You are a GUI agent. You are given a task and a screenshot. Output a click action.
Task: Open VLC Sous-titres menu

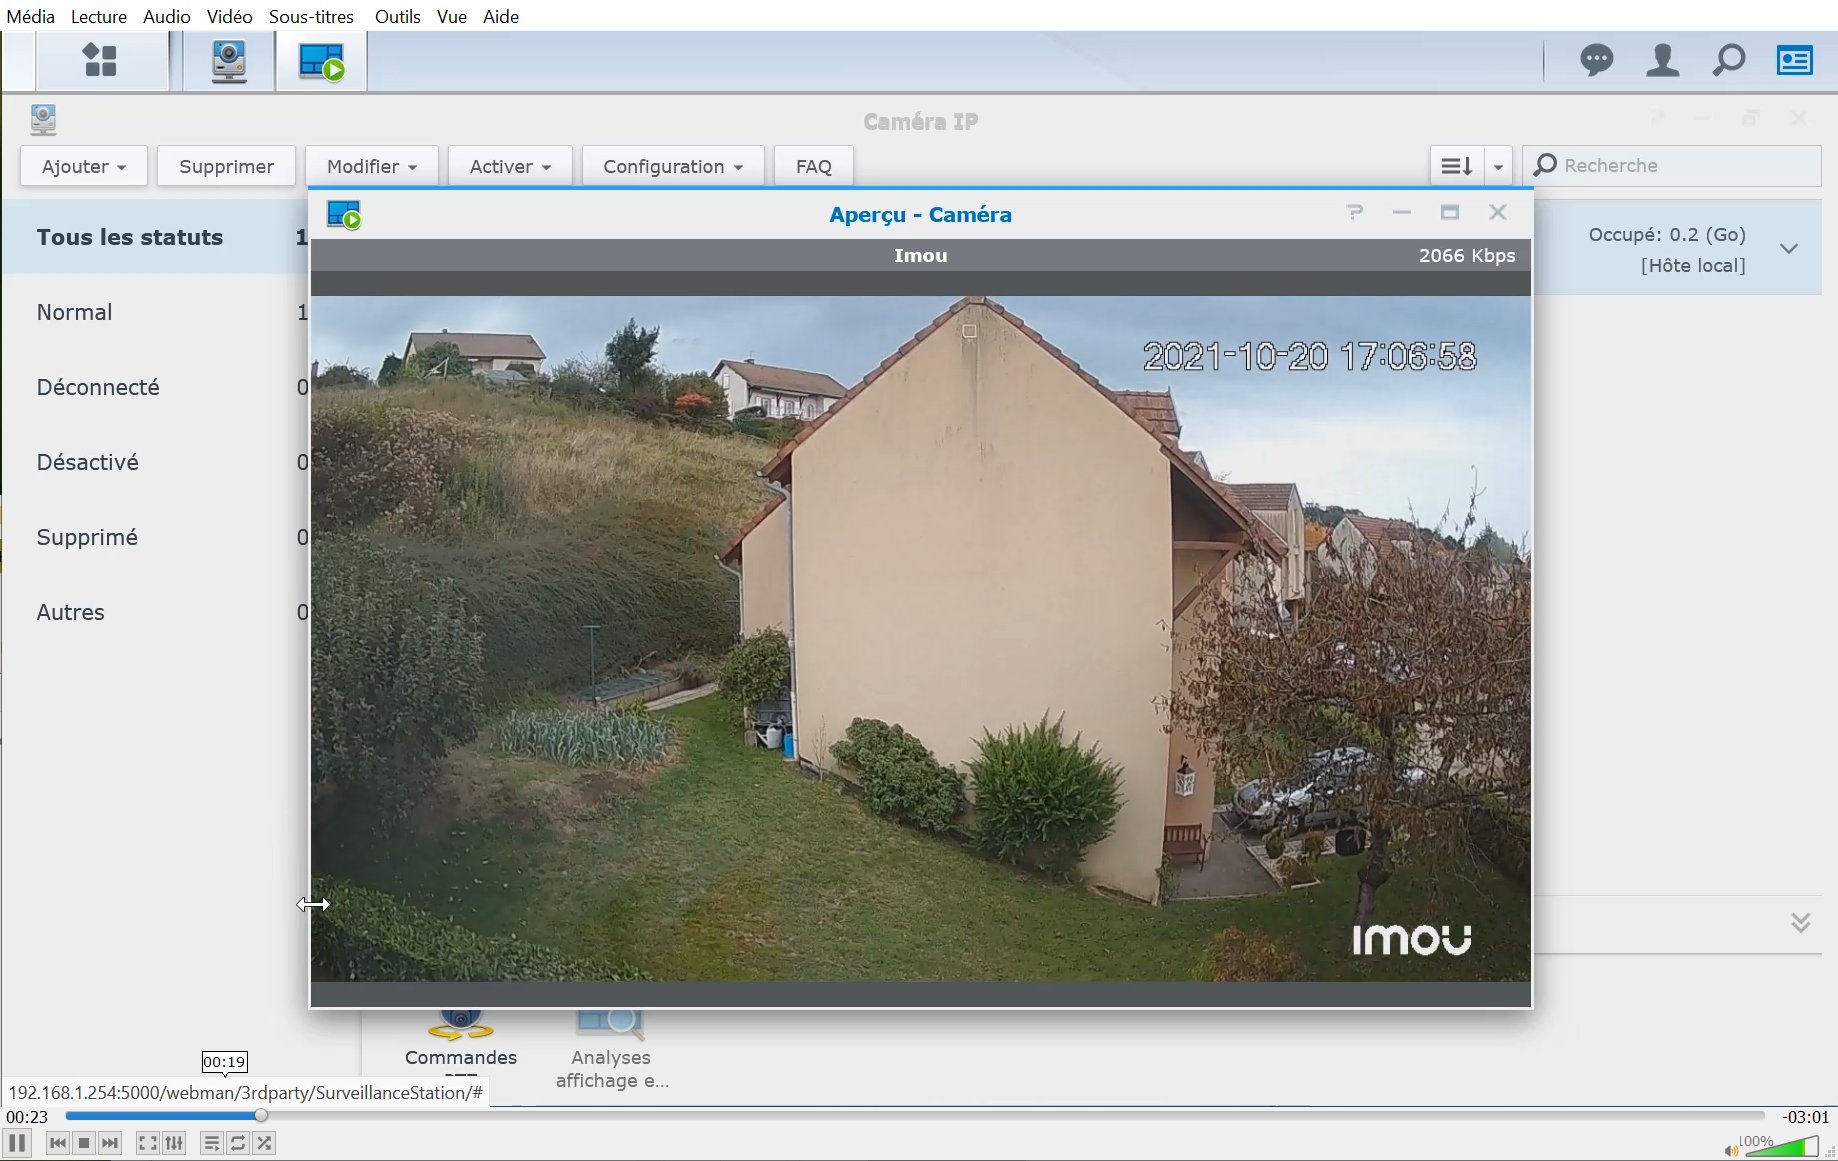point(312,16)
